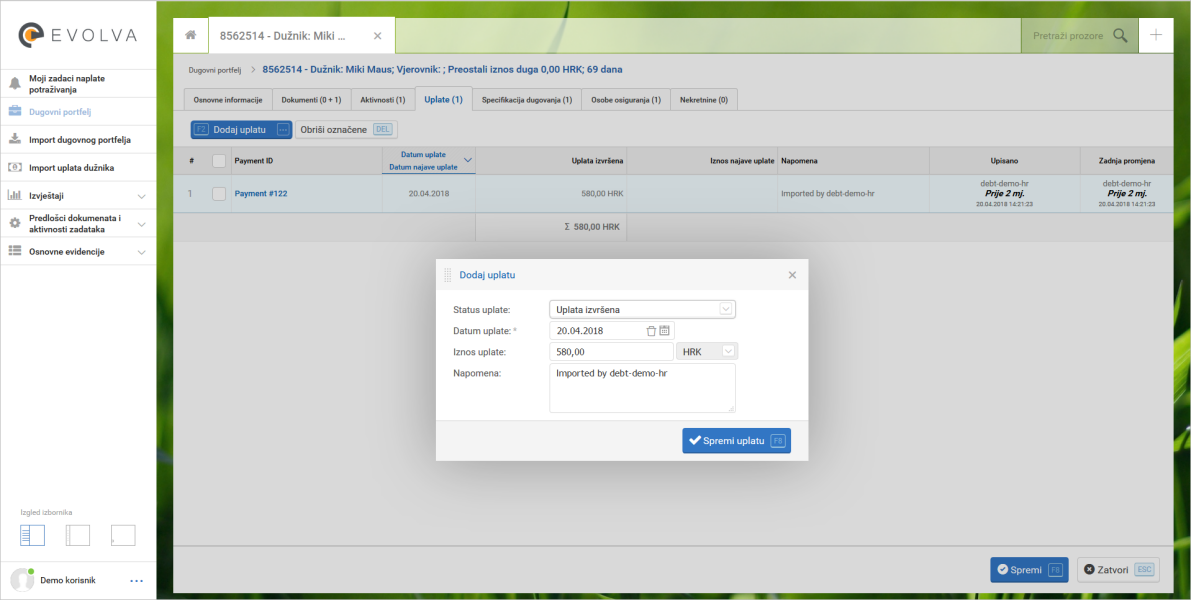1191x600 pixels.
Task: Open the calendar picker for Datum uplate
Action: [665, 330]
